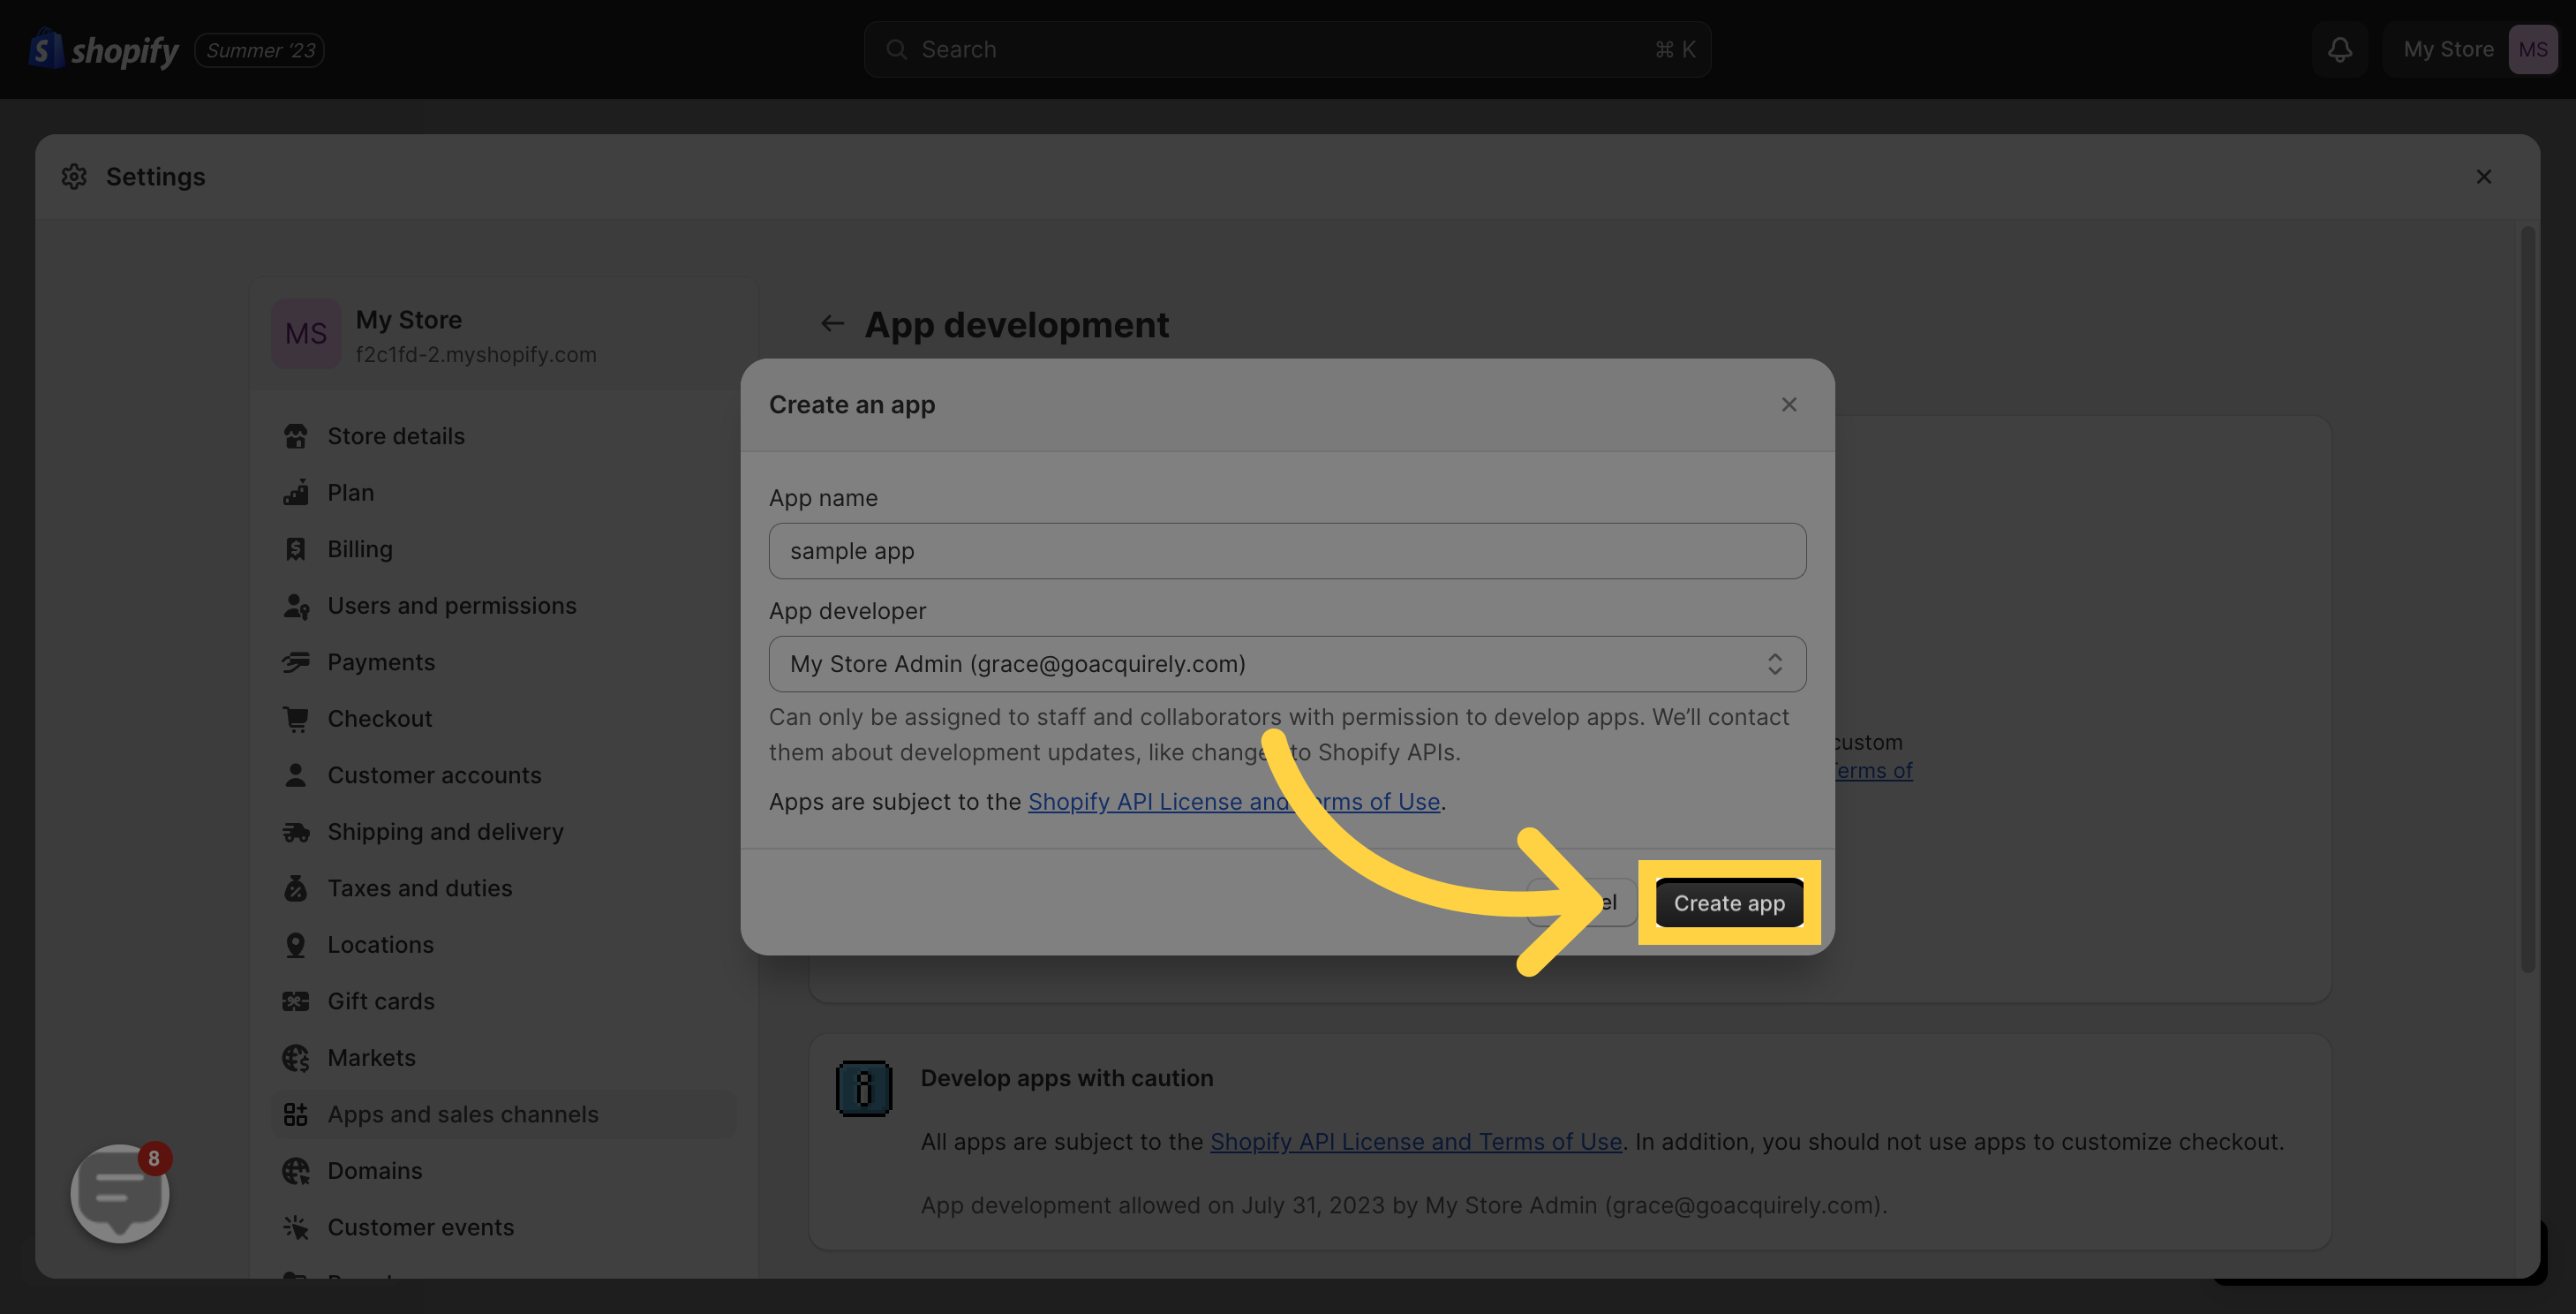Click the MS avatar in top bar

tap(2532, 49)
